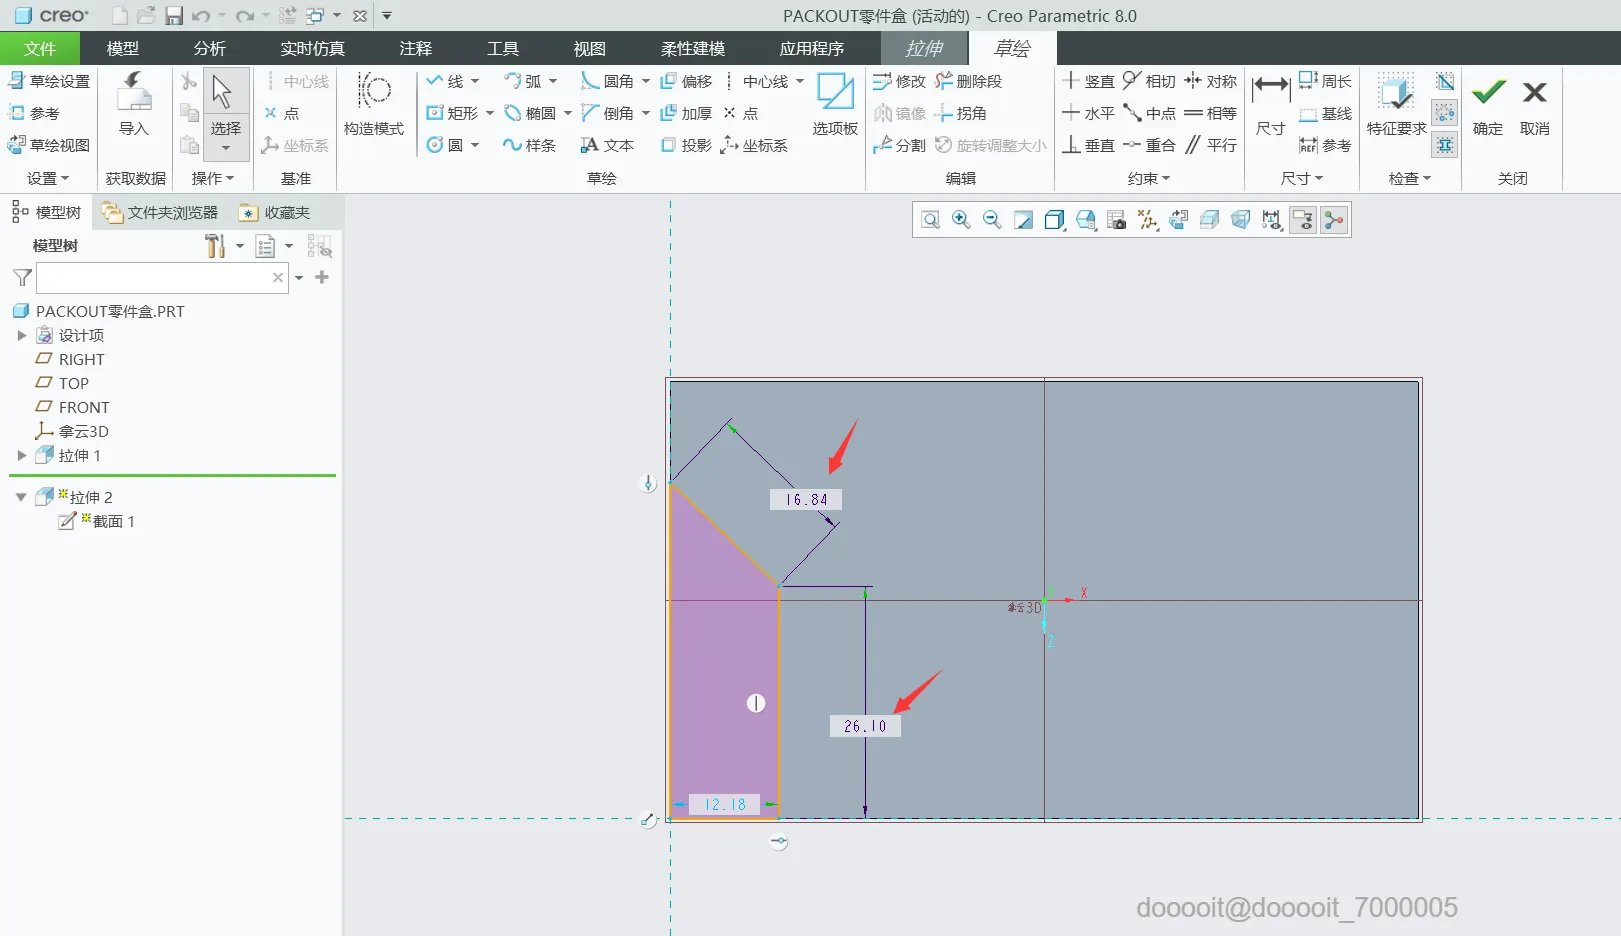Image resolution: width=1621 pixels, height=936 pixels.
Task: Select the 样条 (Spline) tool
Action: tap(530, 145)
